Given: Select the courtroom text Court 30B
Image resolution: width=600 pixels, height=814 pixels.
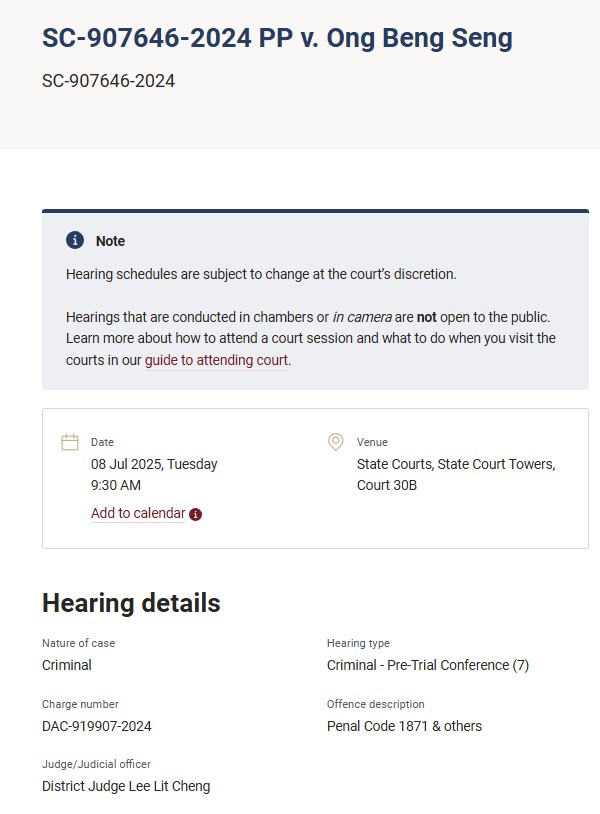Looking at the screenshot, I should coord(384,485).
